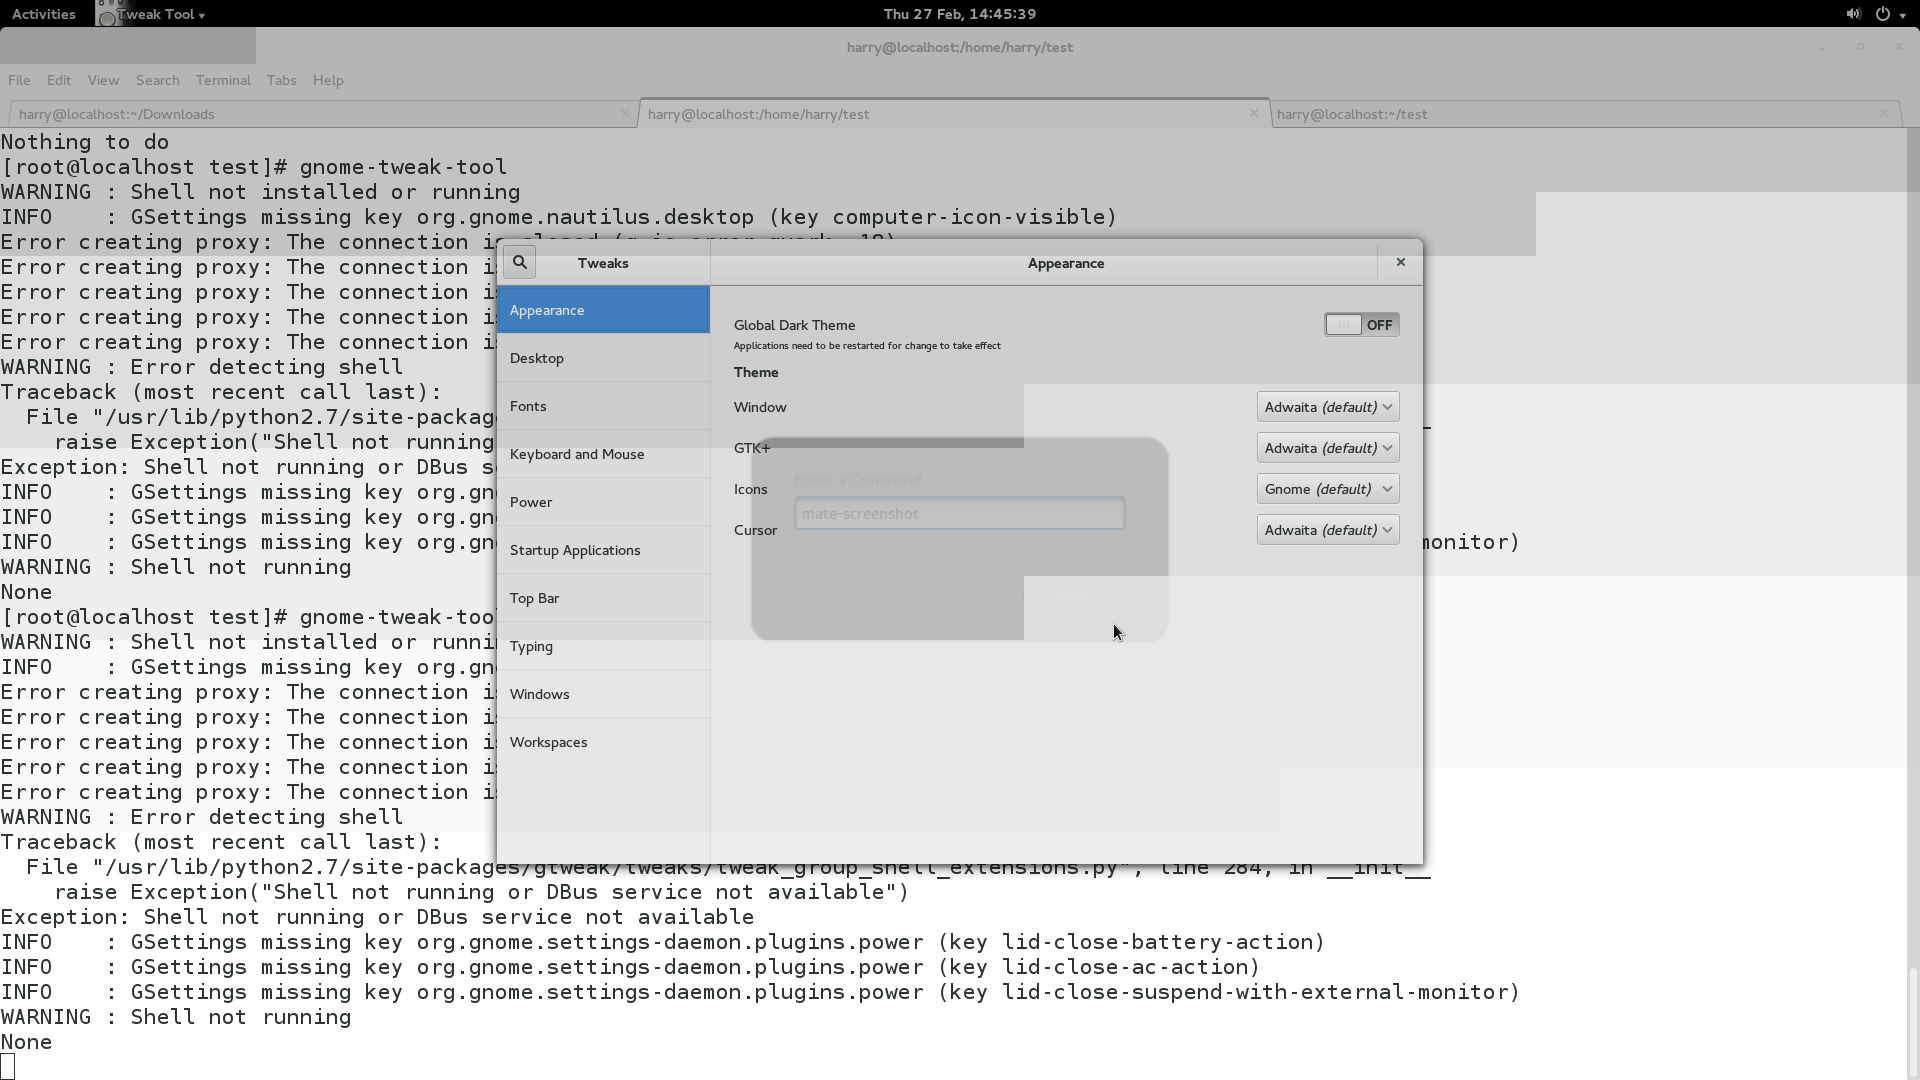Select Typing in the Tweaks sidebar
The width and height of the screenshot is (1920, 1080).
(x=603, y=646)
